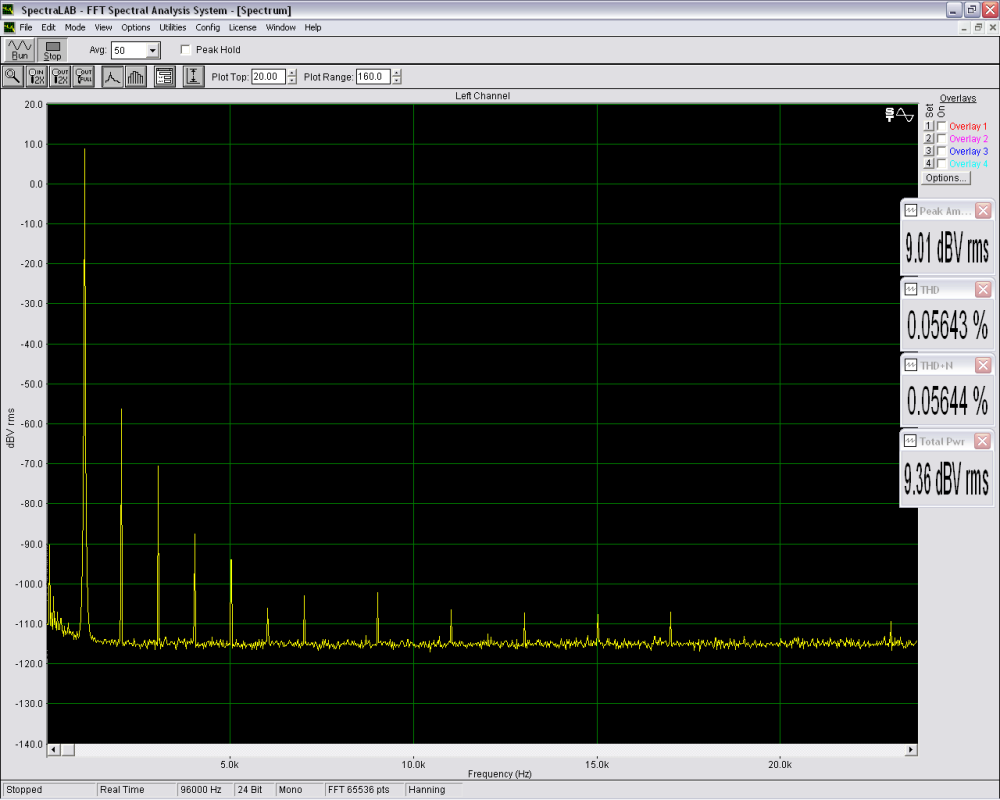Open the Window menu

coord(281,27)
